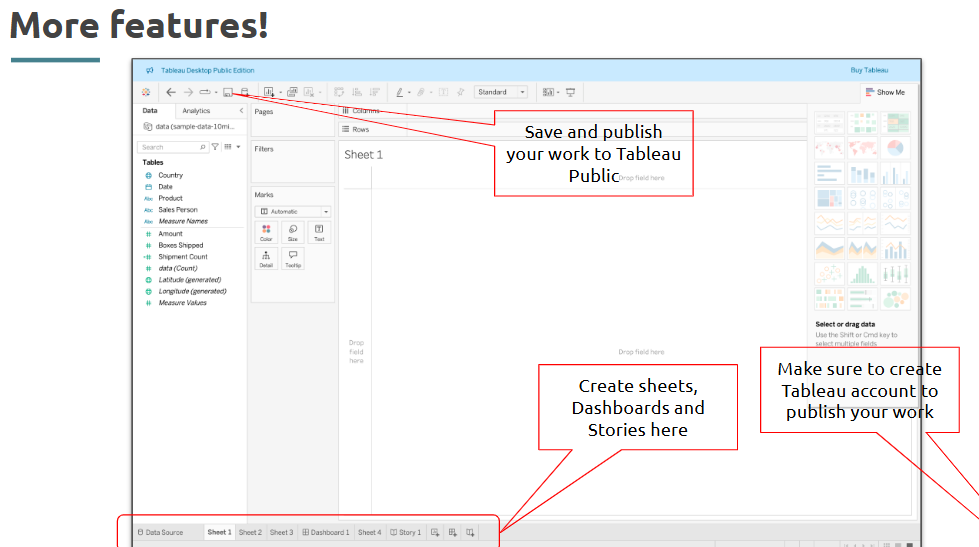Select the Sheet 2 tab
Screen dimensions: 979x547
[x=250, y=533]
